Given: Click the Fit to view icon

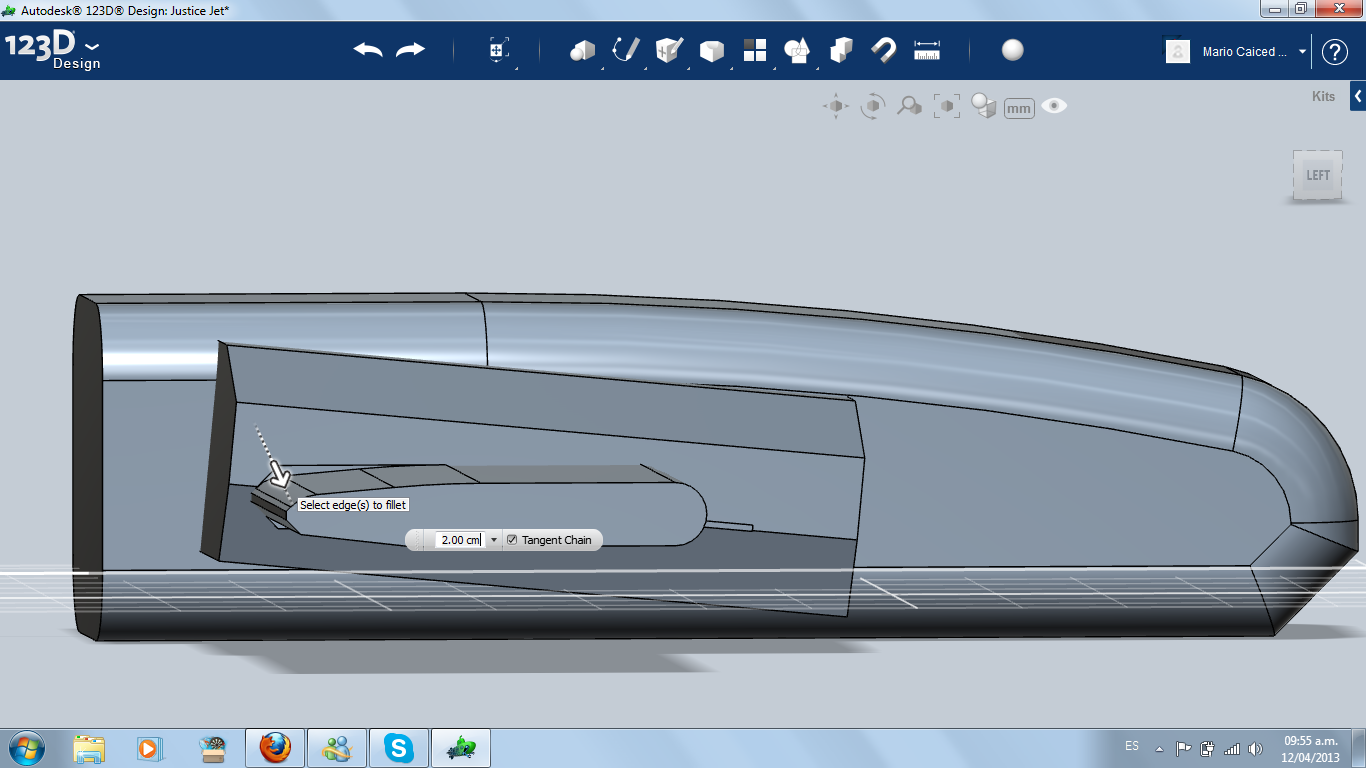Looking at the screenshot, I should [946, 106].
